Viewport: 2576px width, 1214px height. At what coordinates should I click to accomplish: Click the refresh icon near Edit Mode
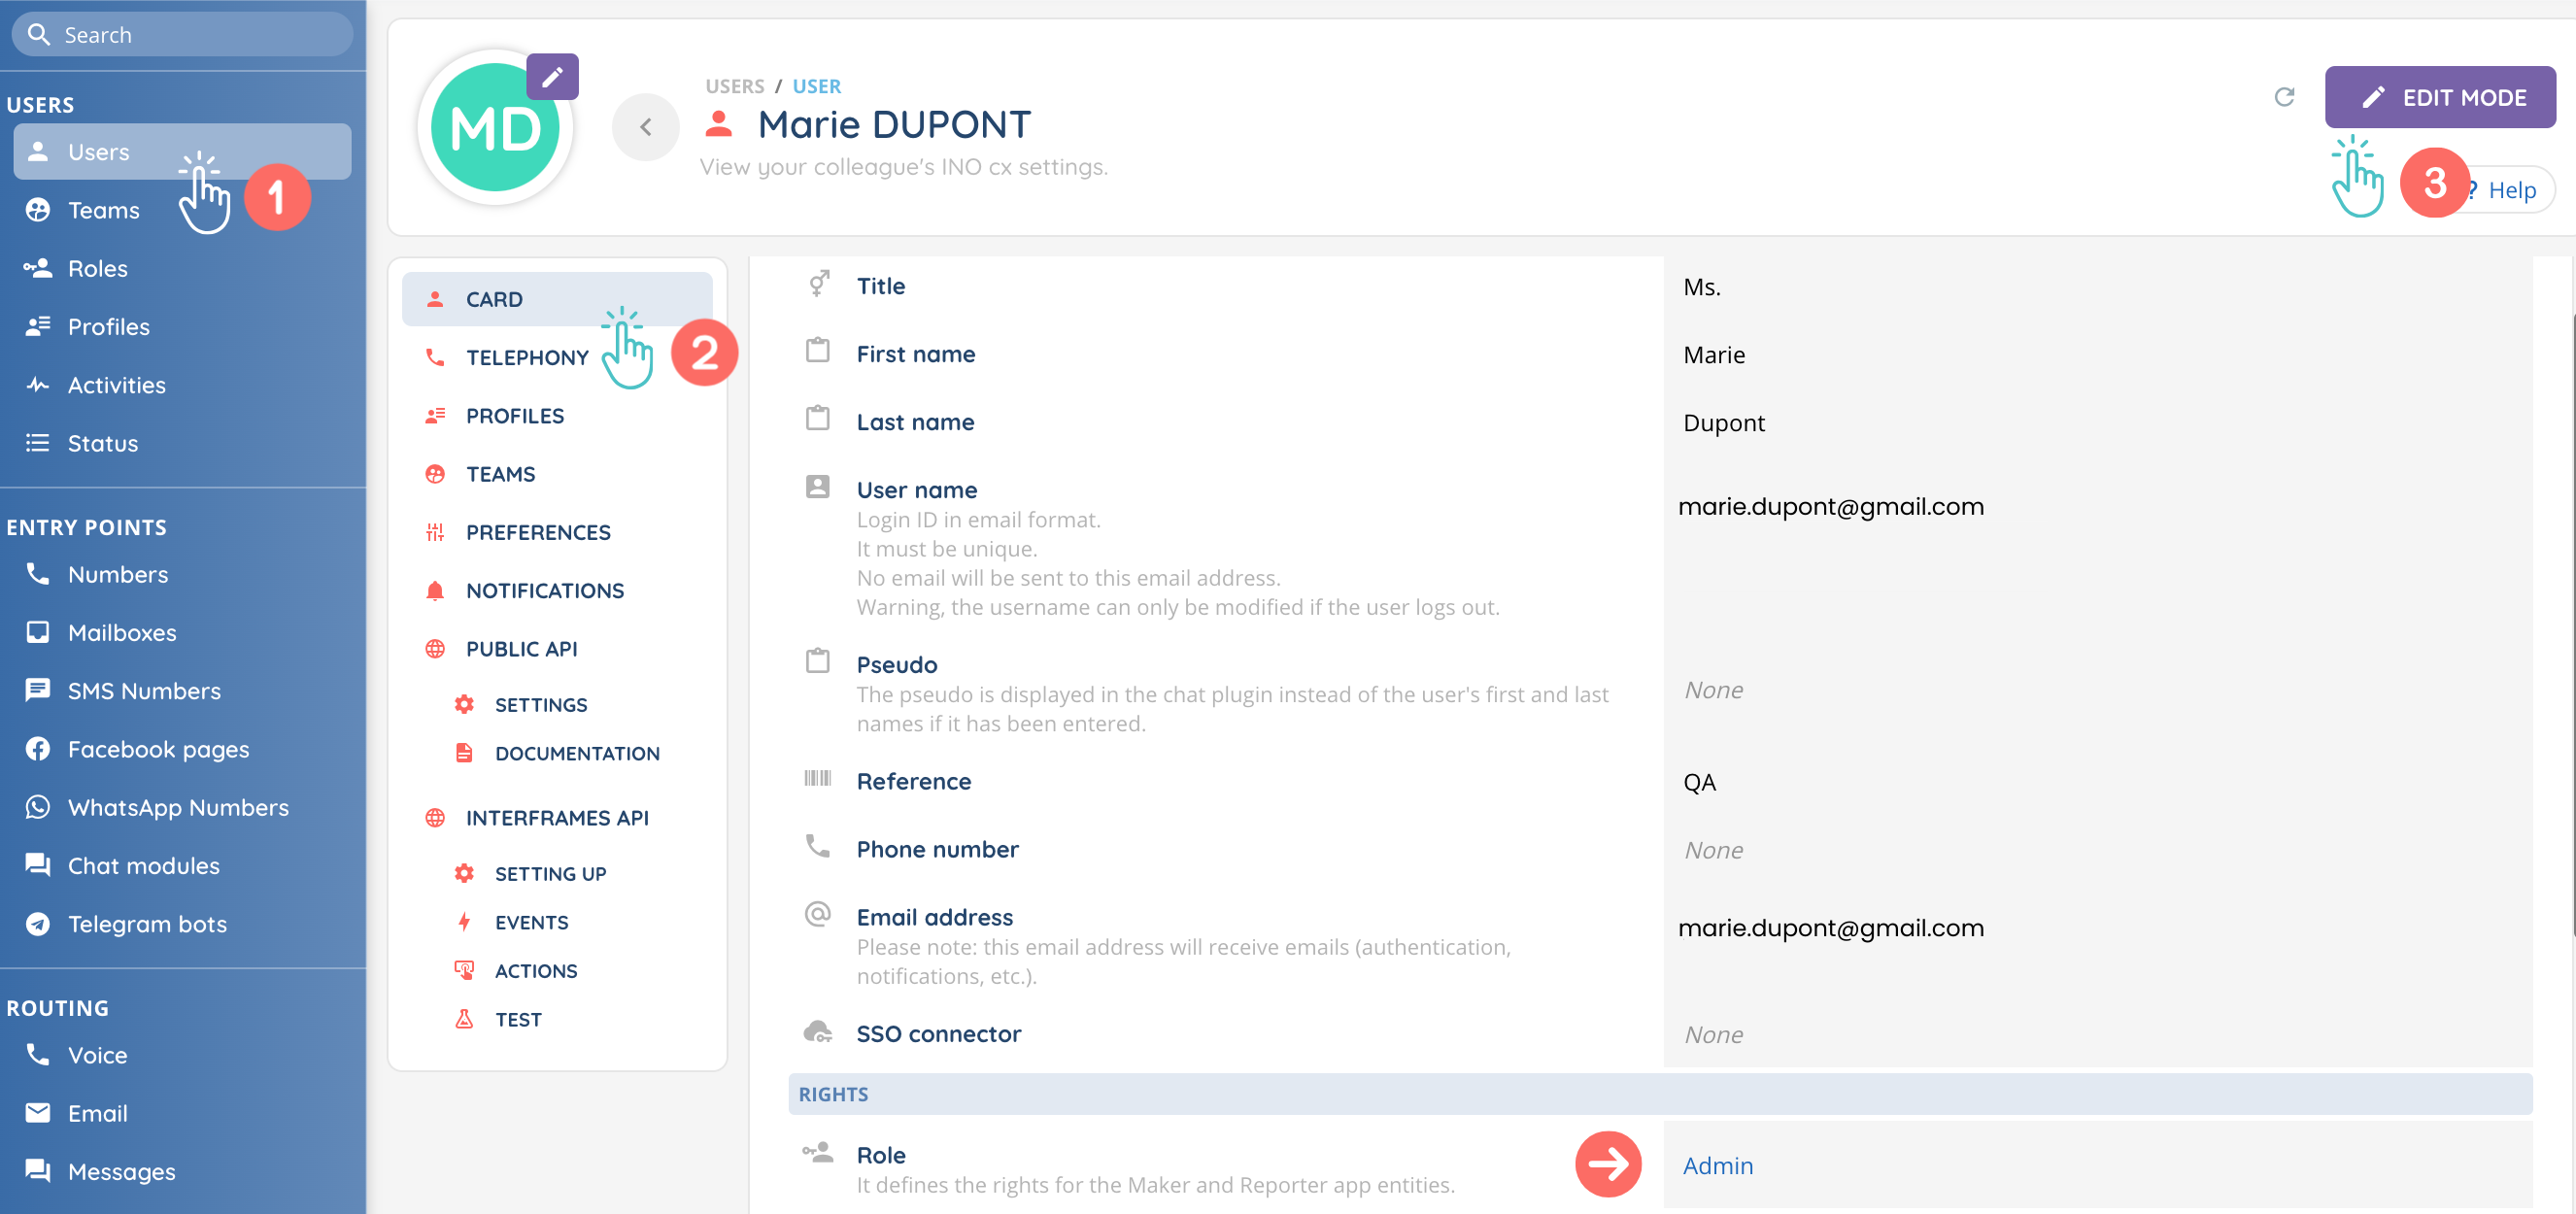click(x=2284, y=97)
